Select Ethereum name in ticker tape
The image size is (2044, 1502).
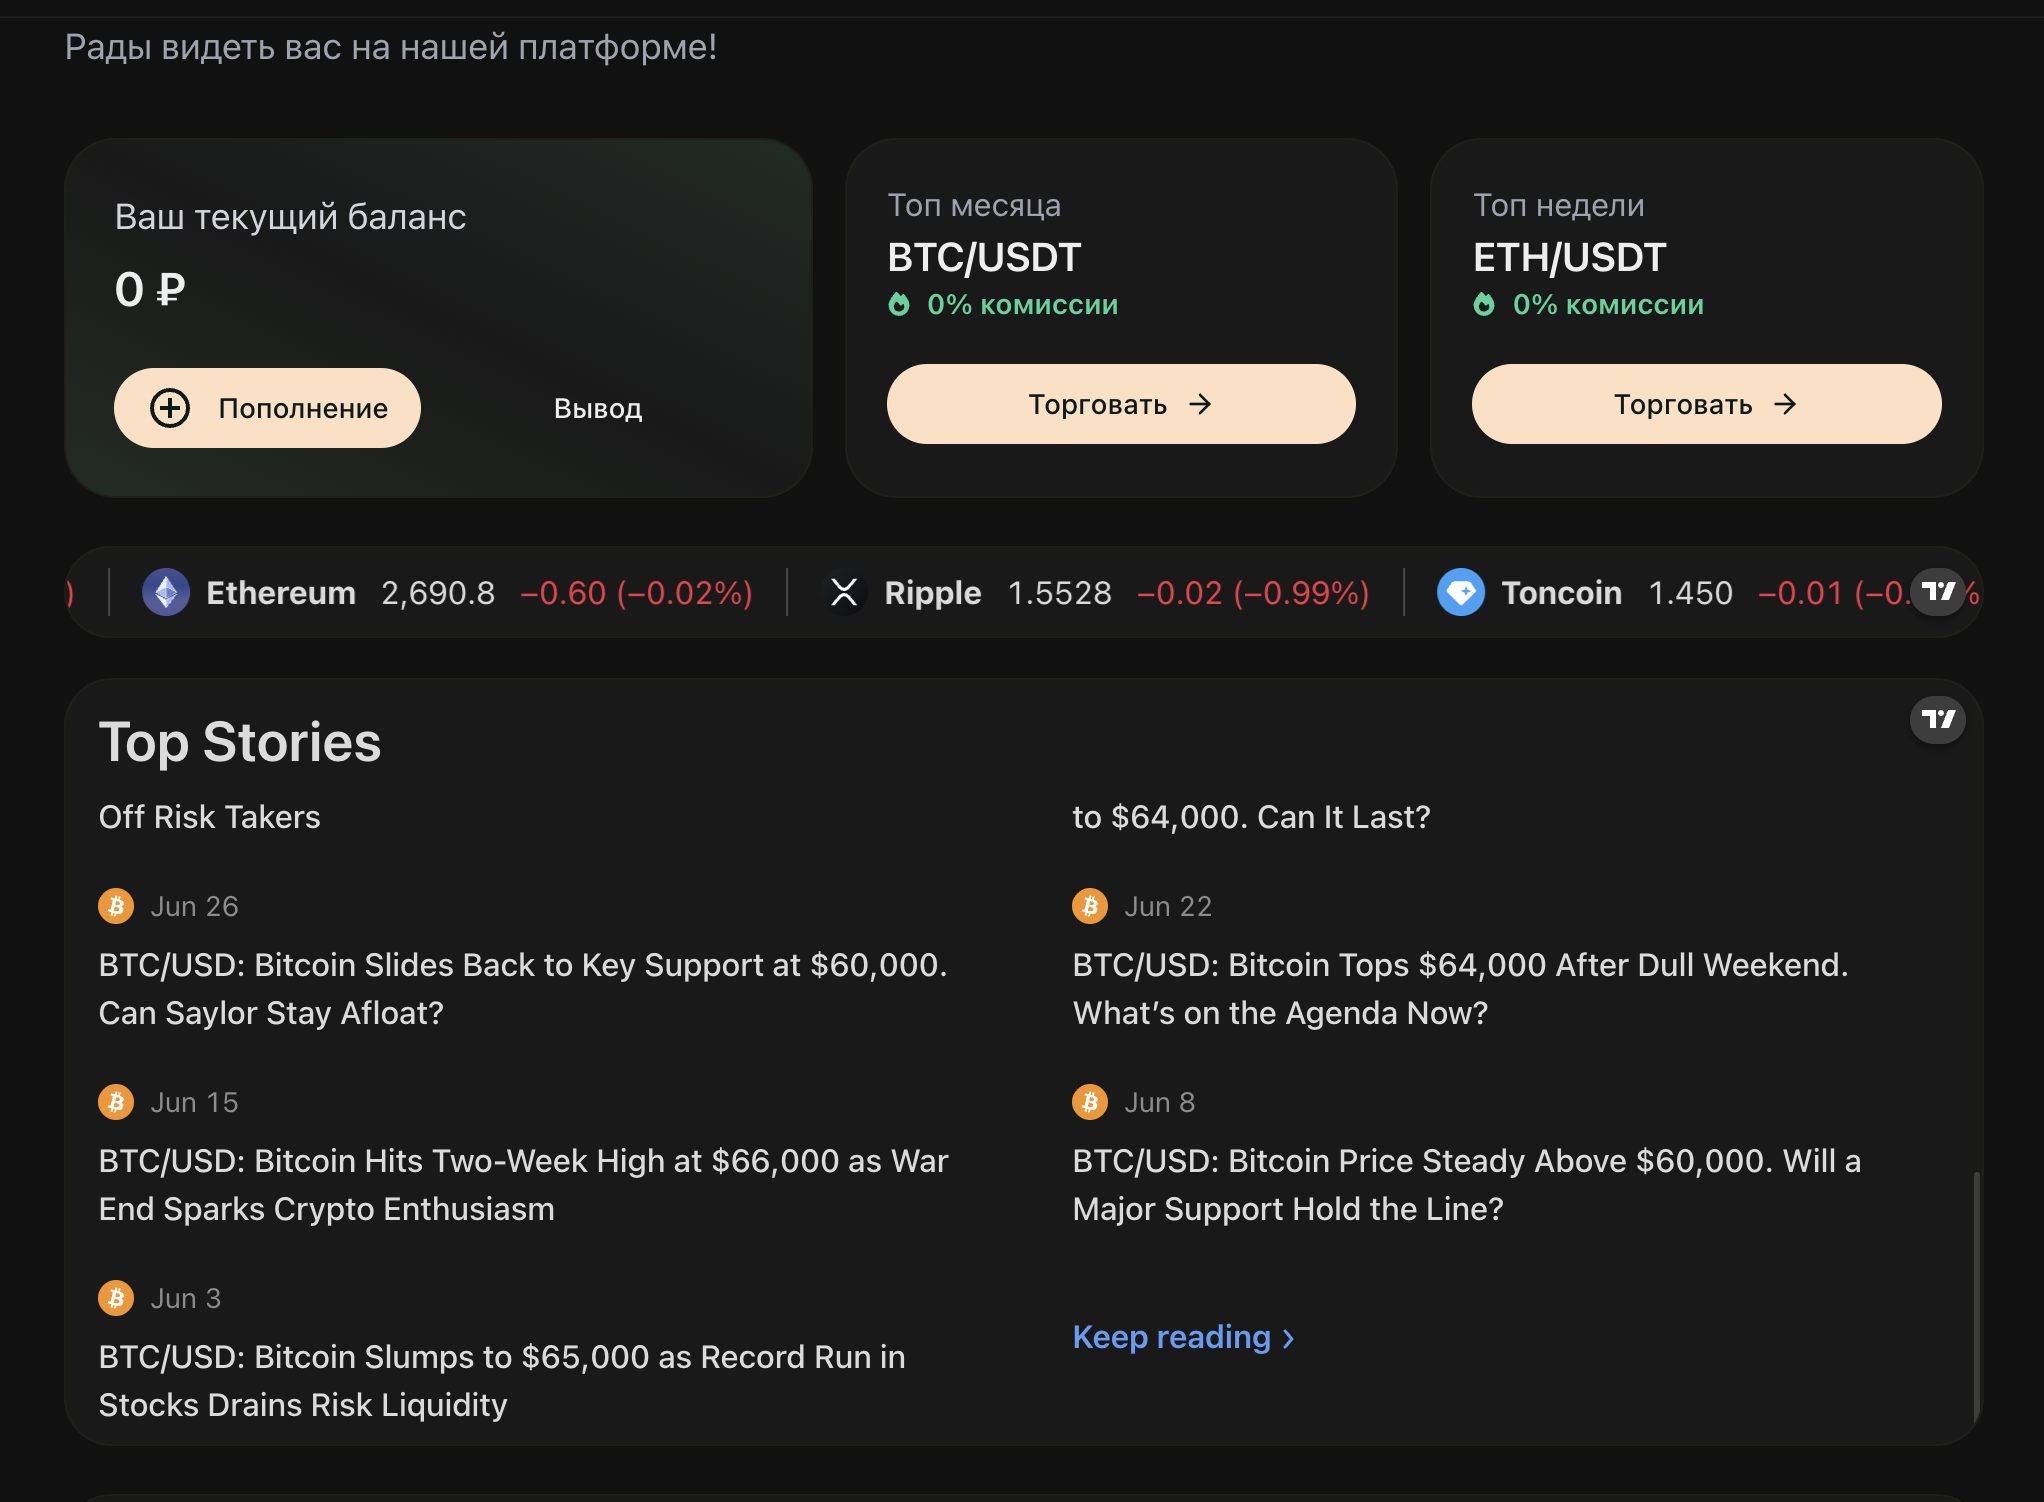[281, 593]
